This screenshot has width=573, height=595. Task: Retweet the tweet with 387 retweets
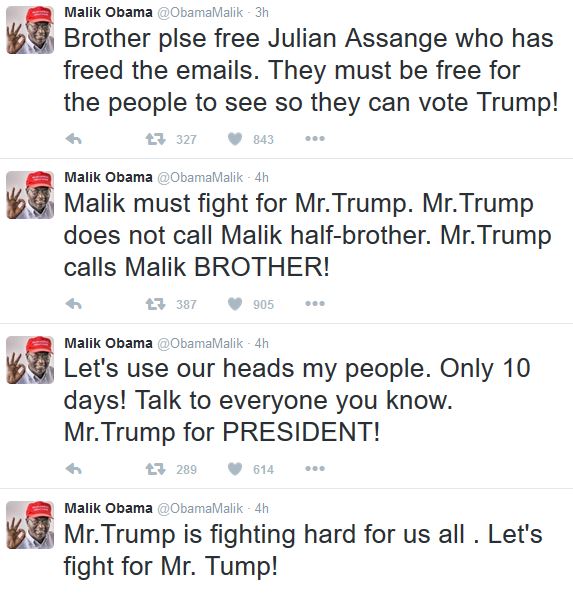coord(156,304)
